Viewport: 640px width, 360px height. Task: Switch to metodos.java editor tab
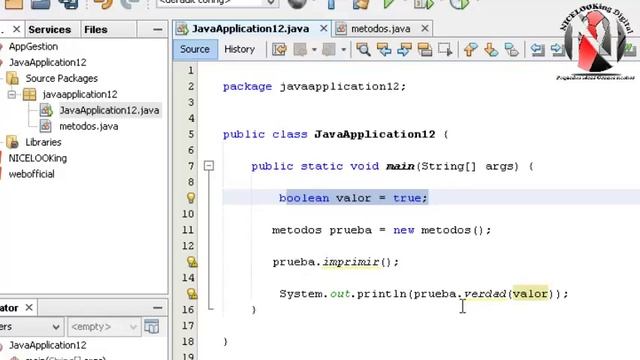pyautogui.click(x=380, y=29)
